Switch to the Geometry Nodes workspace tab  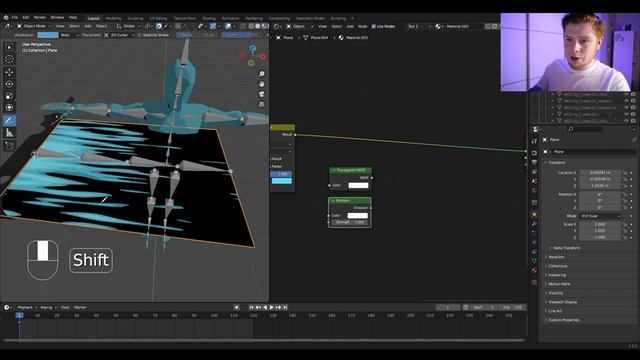click(310, 18)
